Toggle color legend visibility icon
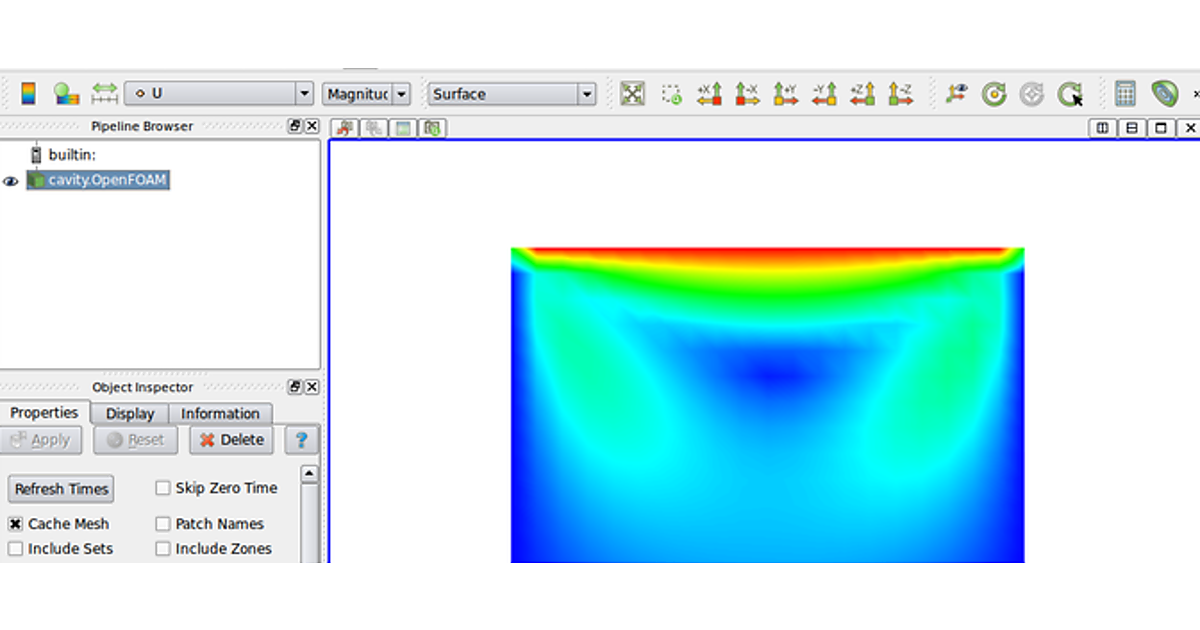The image size is (1200, 630). pyautogui.click(x=28, y=94)
